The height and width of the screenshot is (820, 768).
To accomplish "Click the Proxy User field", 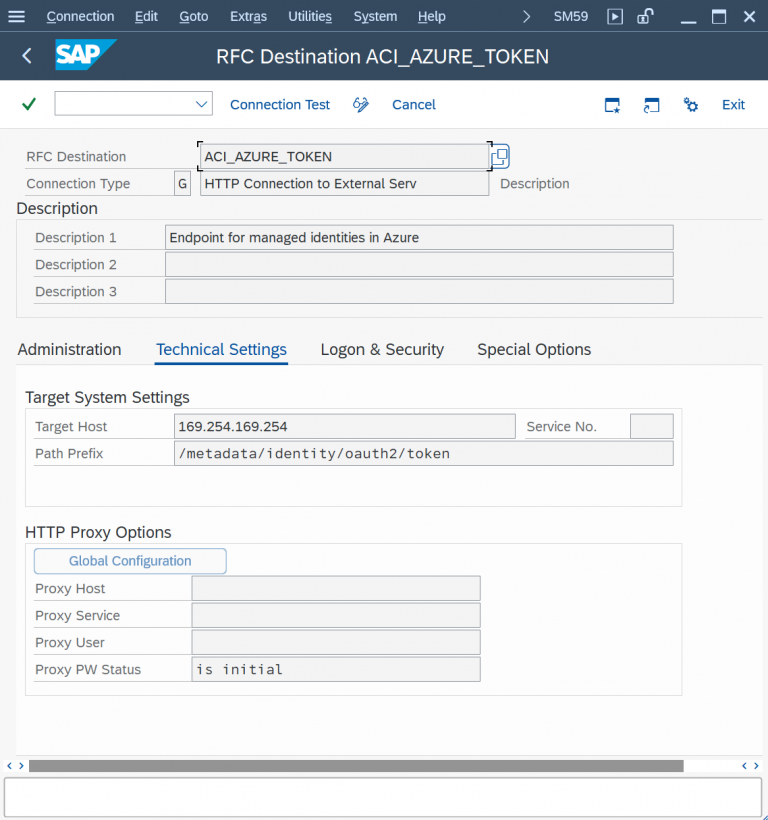I will (336, 642).
